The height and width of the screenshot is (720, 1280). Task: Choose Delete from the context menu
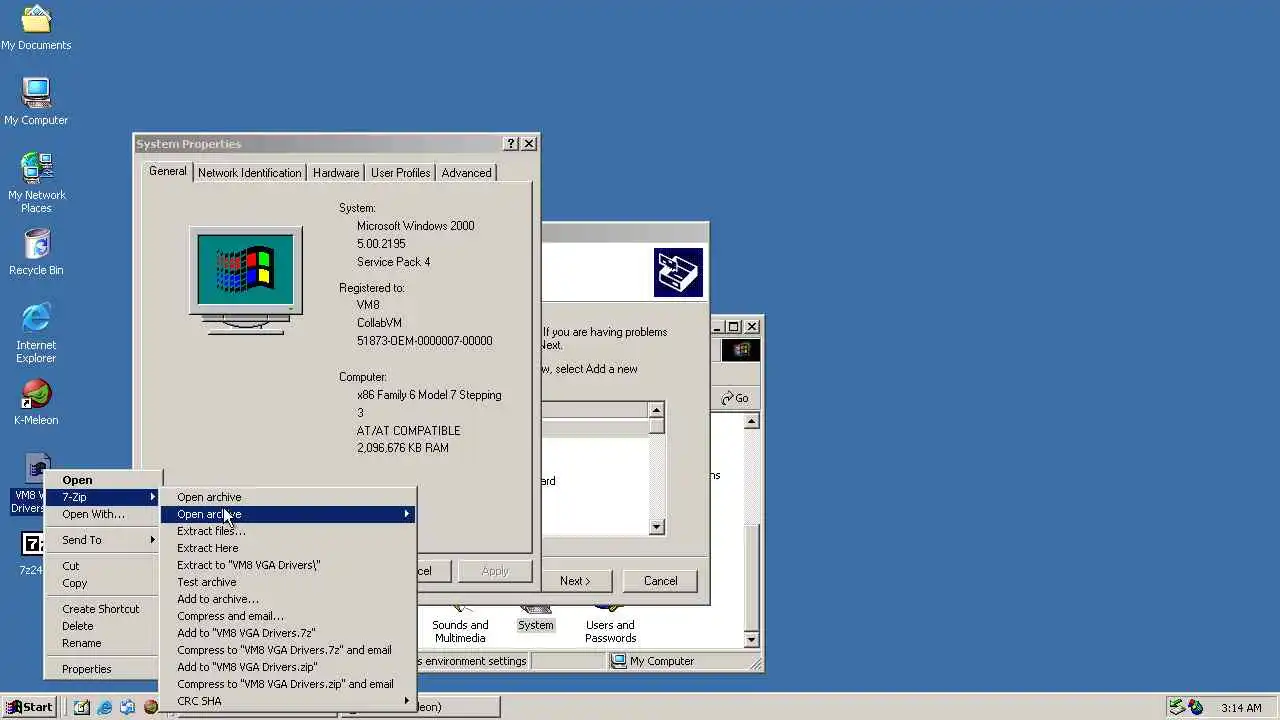point(103,626)
